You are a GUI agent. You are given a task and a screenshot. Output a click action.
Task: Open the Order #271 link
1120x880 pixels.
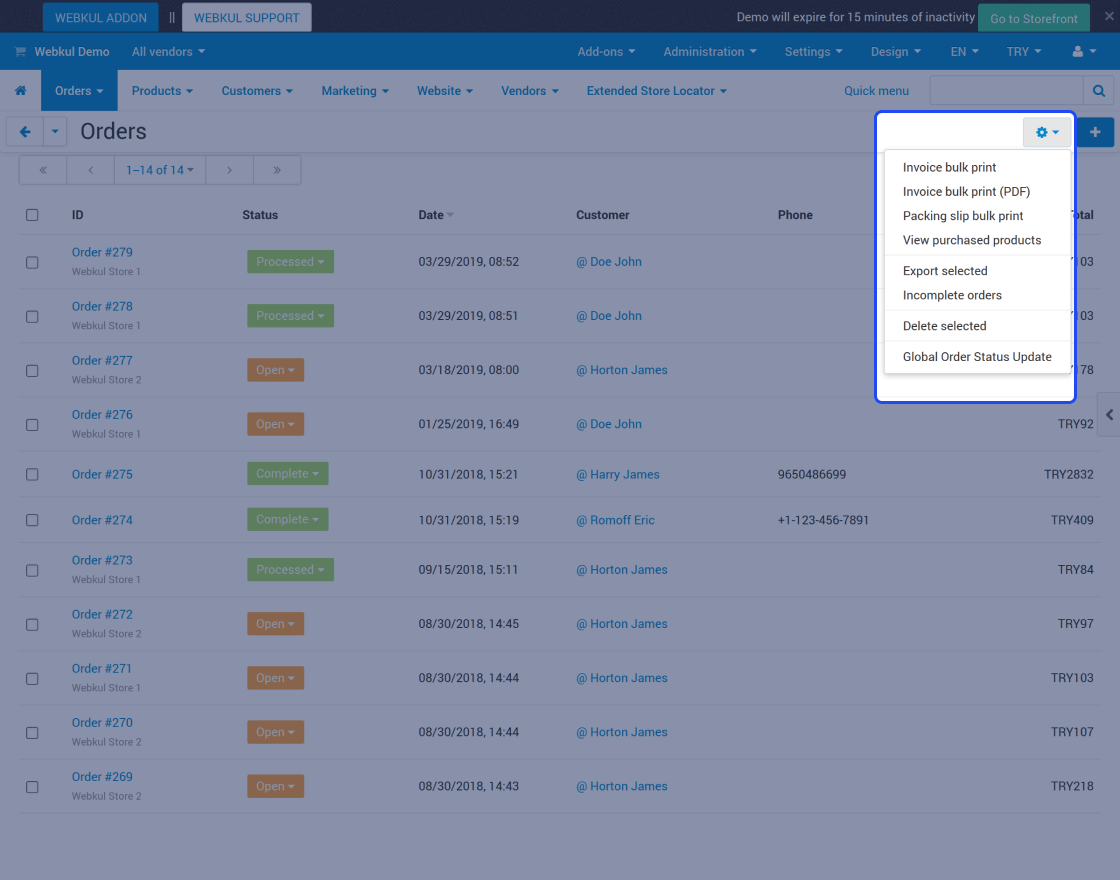pos(101,669)
